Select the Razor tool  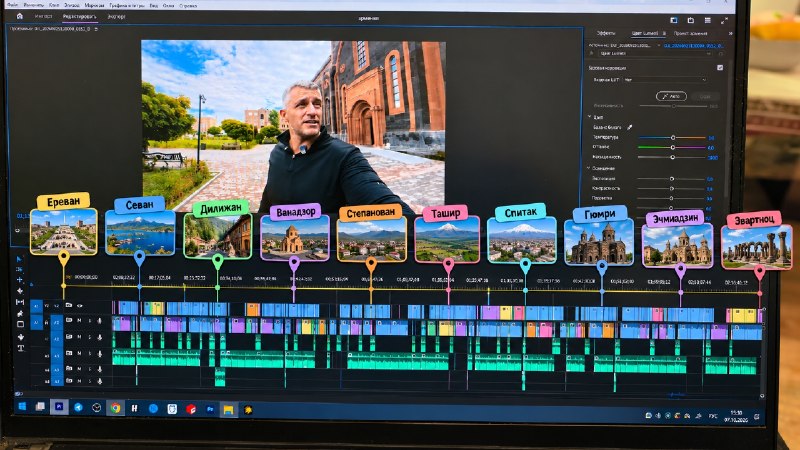click(x=20, y=291)
